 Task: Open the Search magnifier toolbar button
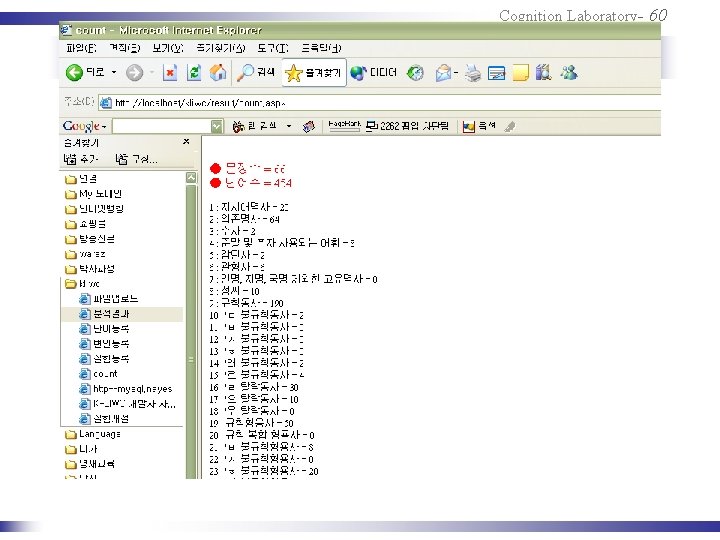[256, 73]
